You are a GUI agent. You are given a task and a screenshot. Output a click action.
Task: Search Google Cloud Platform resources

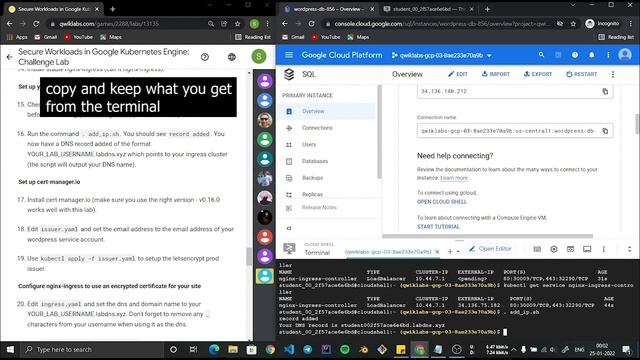click(x=541, y=55)
